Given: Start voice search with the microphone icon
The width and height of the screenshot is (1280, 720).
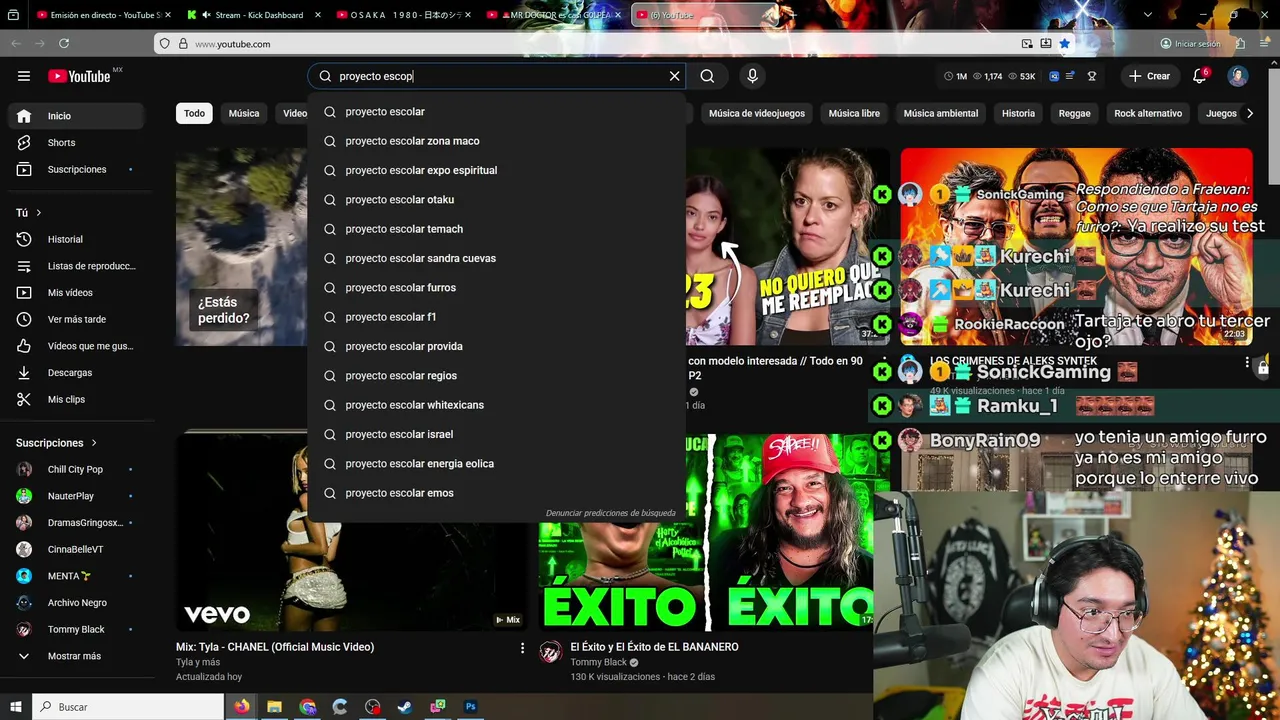Looking at the screenshot, I should click(752, 76).
